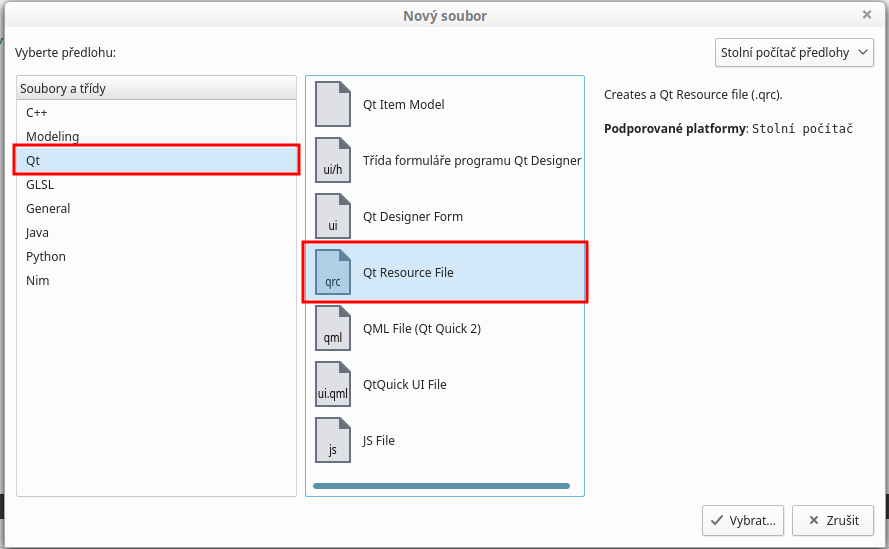Open the Stolní počítač předlohy dropdown
889x549 pixels.
click(x=794, y=53)
